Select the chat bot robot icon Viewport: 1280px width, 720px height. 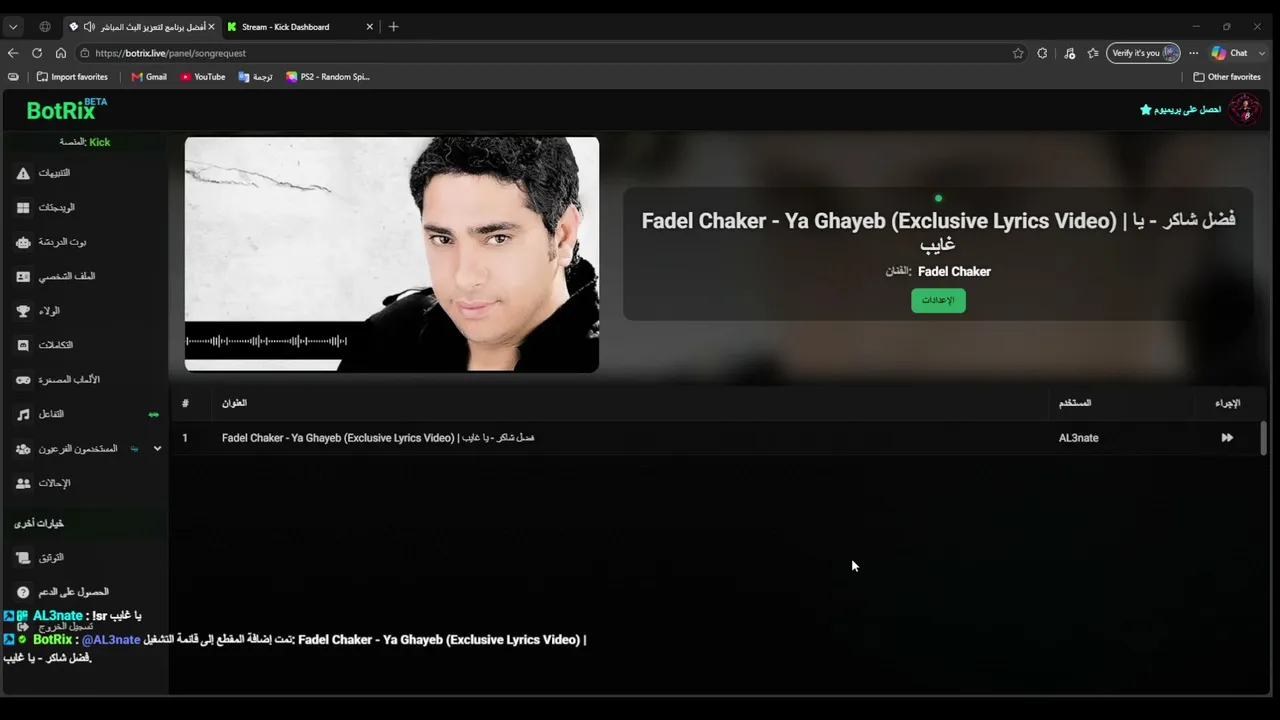point(23,242)
